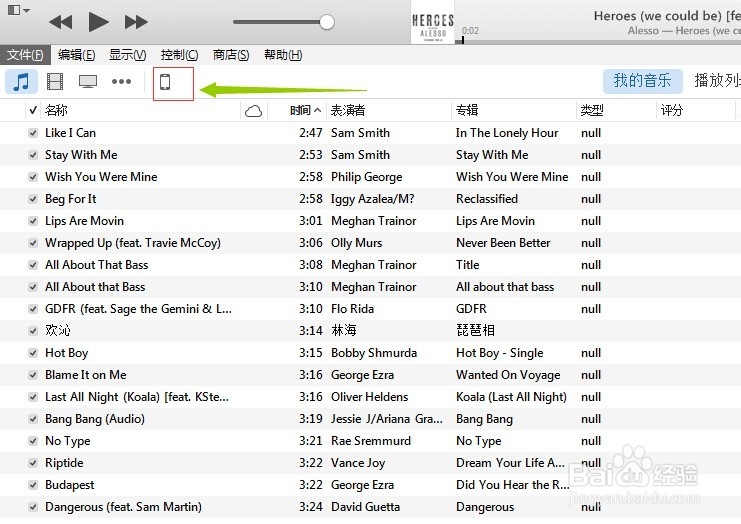741x524 pixels.
Task: Switch to the 播放列表 tab
Action: (x=717, y=81)
